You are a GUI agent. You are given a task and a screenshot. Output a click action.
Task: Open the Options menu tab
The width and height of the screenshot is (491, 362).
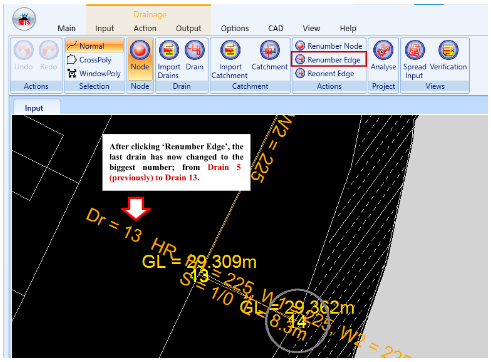235,28
